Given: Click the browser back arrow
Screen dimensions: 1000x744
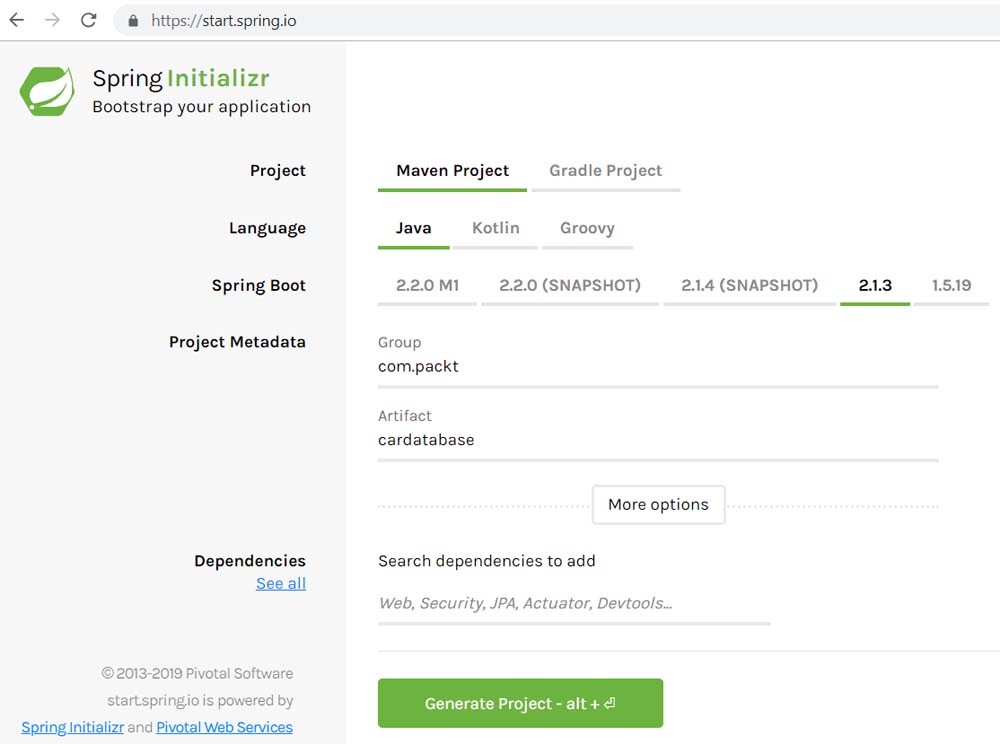Looking at the screenshot, I should coord(17,20).
